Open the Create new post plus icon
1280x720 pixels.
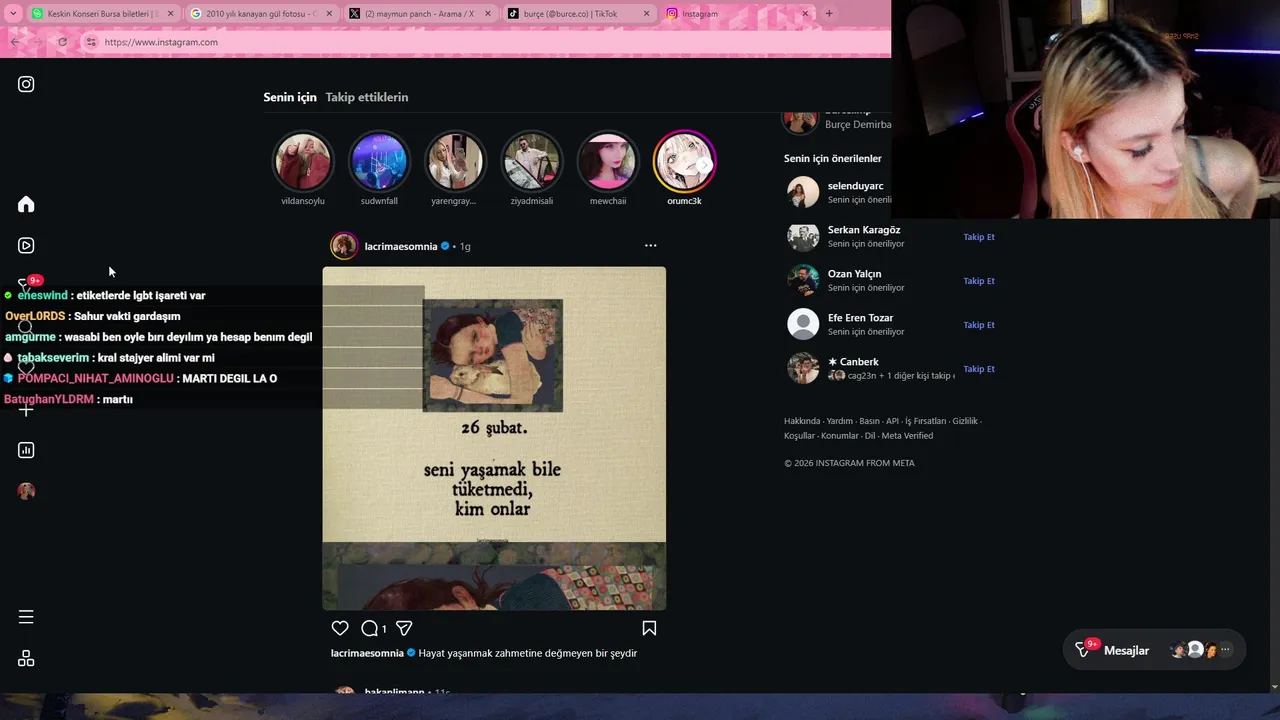click(x=26, y=409)
